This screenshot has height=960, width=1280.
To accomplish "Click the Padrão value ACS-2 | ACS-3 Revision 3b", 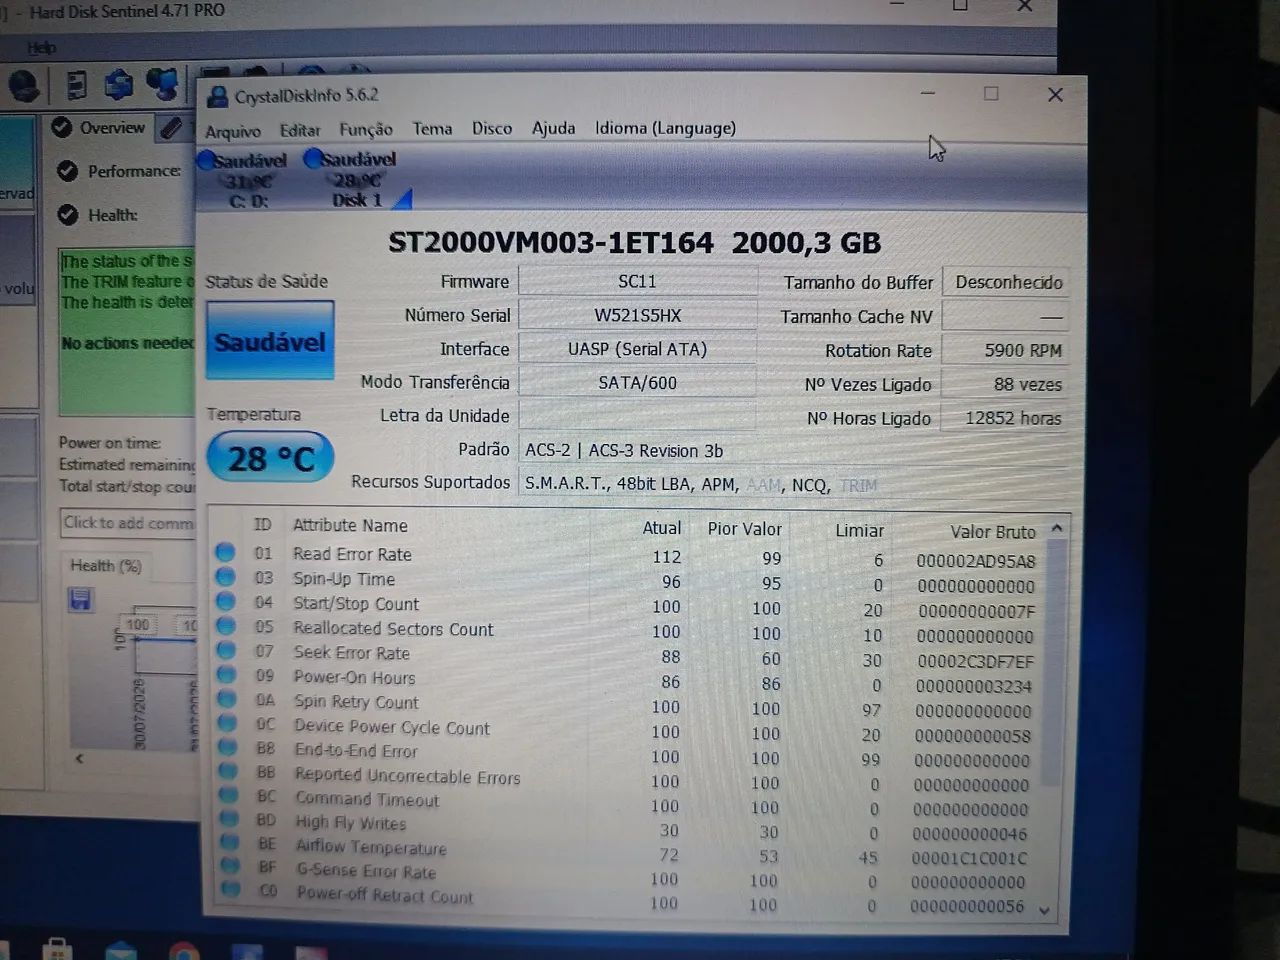I will coord(624,451).
